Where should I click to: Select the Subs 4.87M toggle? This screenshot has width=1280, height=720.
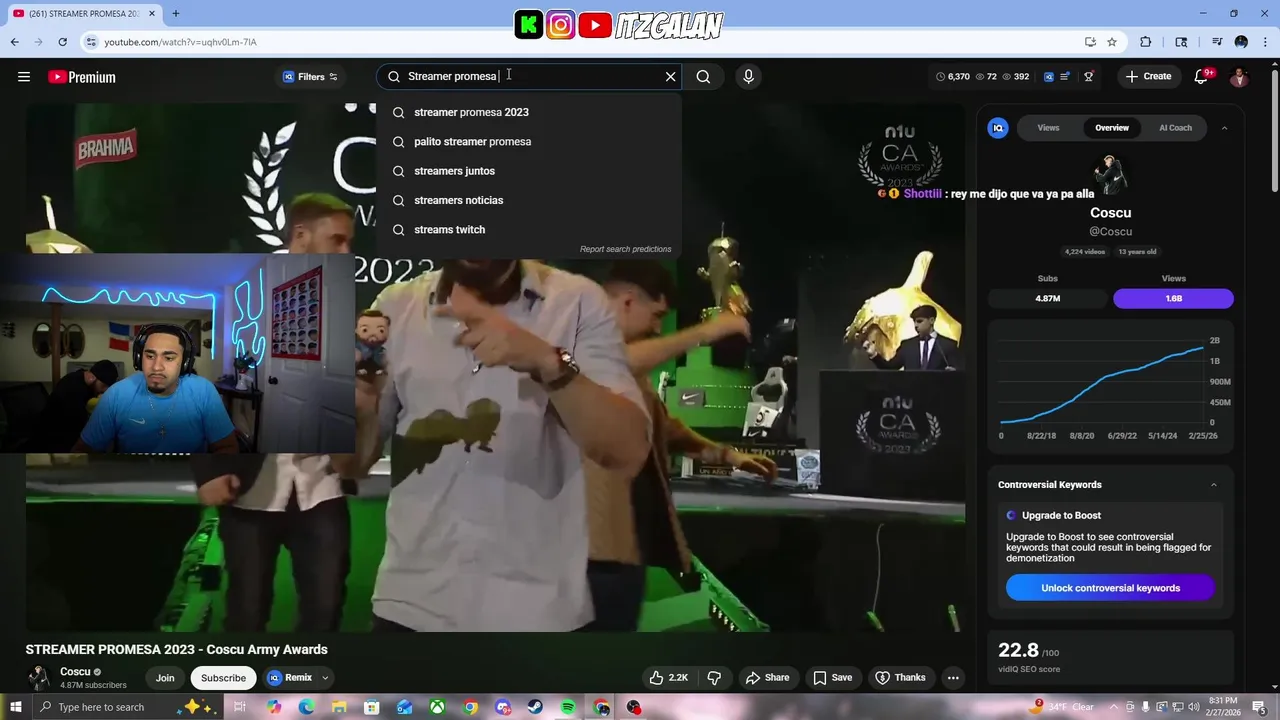click(x=1047, y=298)
